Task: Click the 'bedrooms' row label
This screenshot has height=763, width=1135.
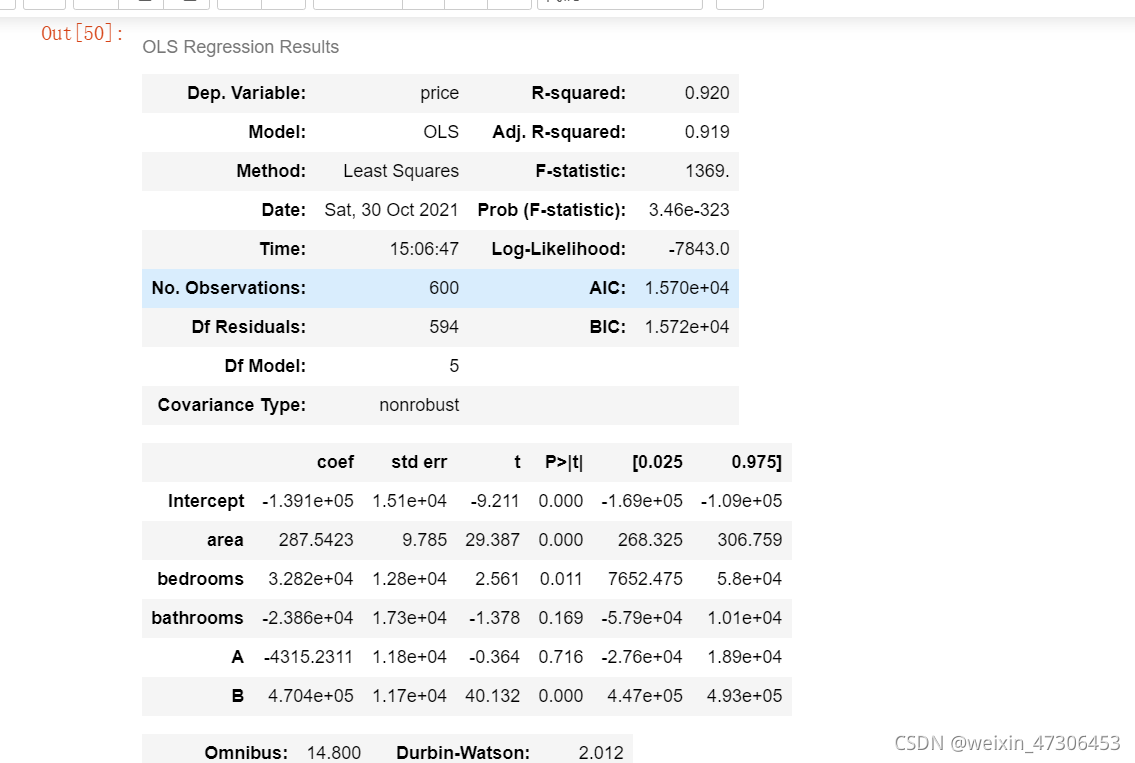Action: point(201,580)
